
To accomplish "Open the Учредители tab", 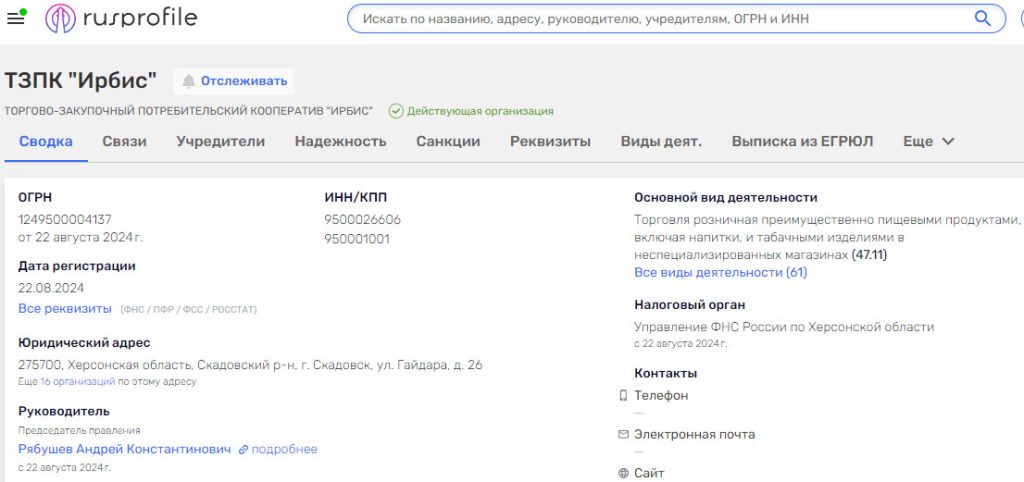I will click(220, 141).
